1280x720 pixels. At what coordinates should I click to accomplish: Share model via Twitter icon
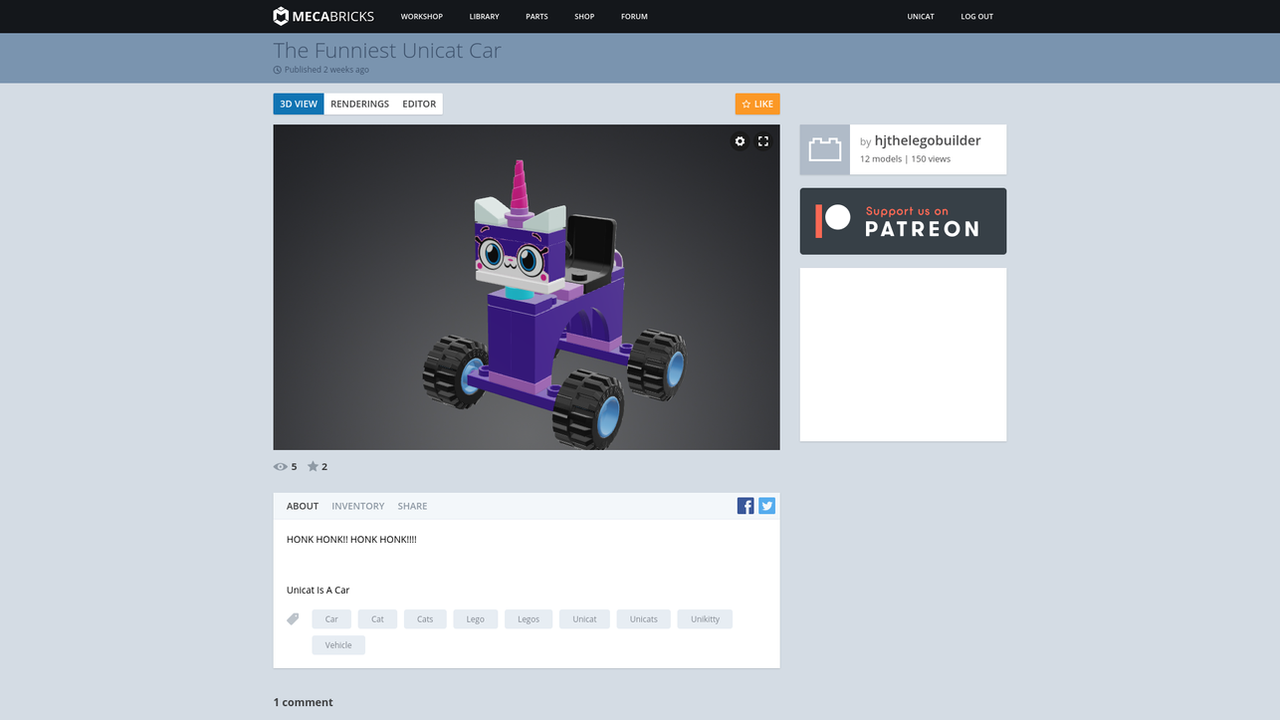tap(767, 506)
